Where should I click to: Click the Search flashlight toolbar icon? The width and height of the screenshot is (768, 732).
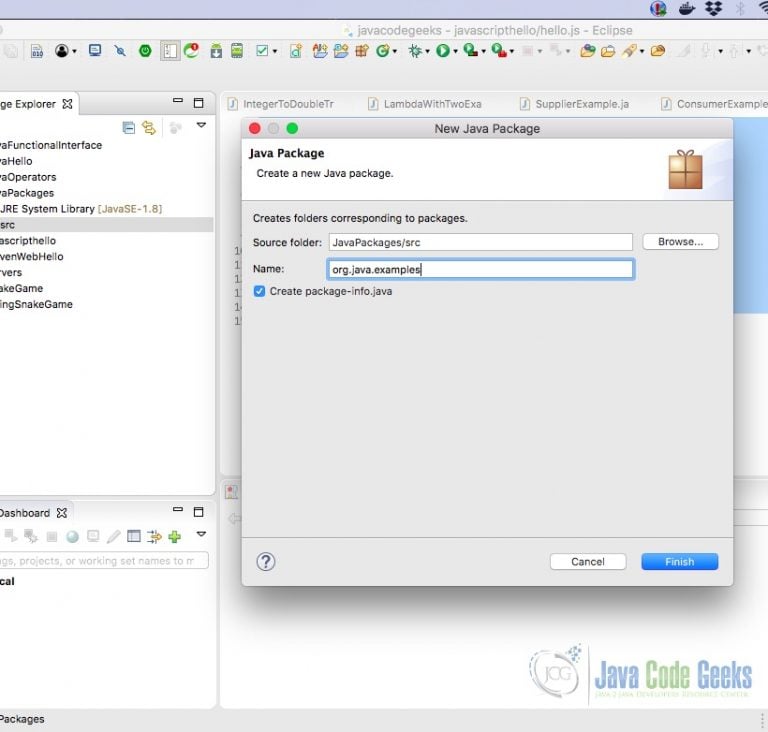click(629, 51)
